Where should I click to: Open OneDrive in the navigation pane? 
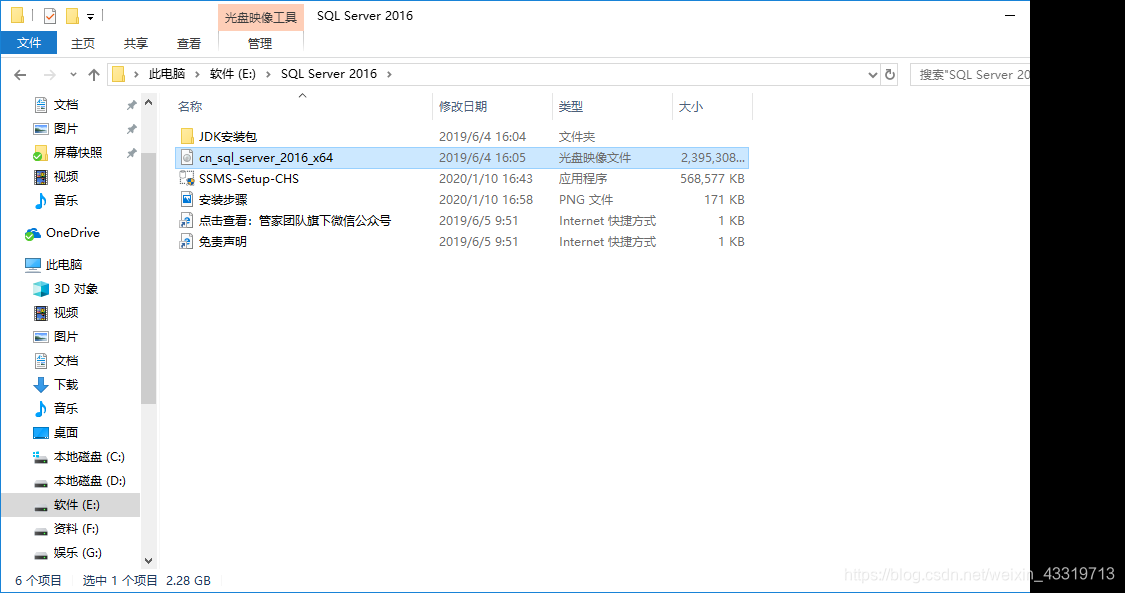coord(72,233)
